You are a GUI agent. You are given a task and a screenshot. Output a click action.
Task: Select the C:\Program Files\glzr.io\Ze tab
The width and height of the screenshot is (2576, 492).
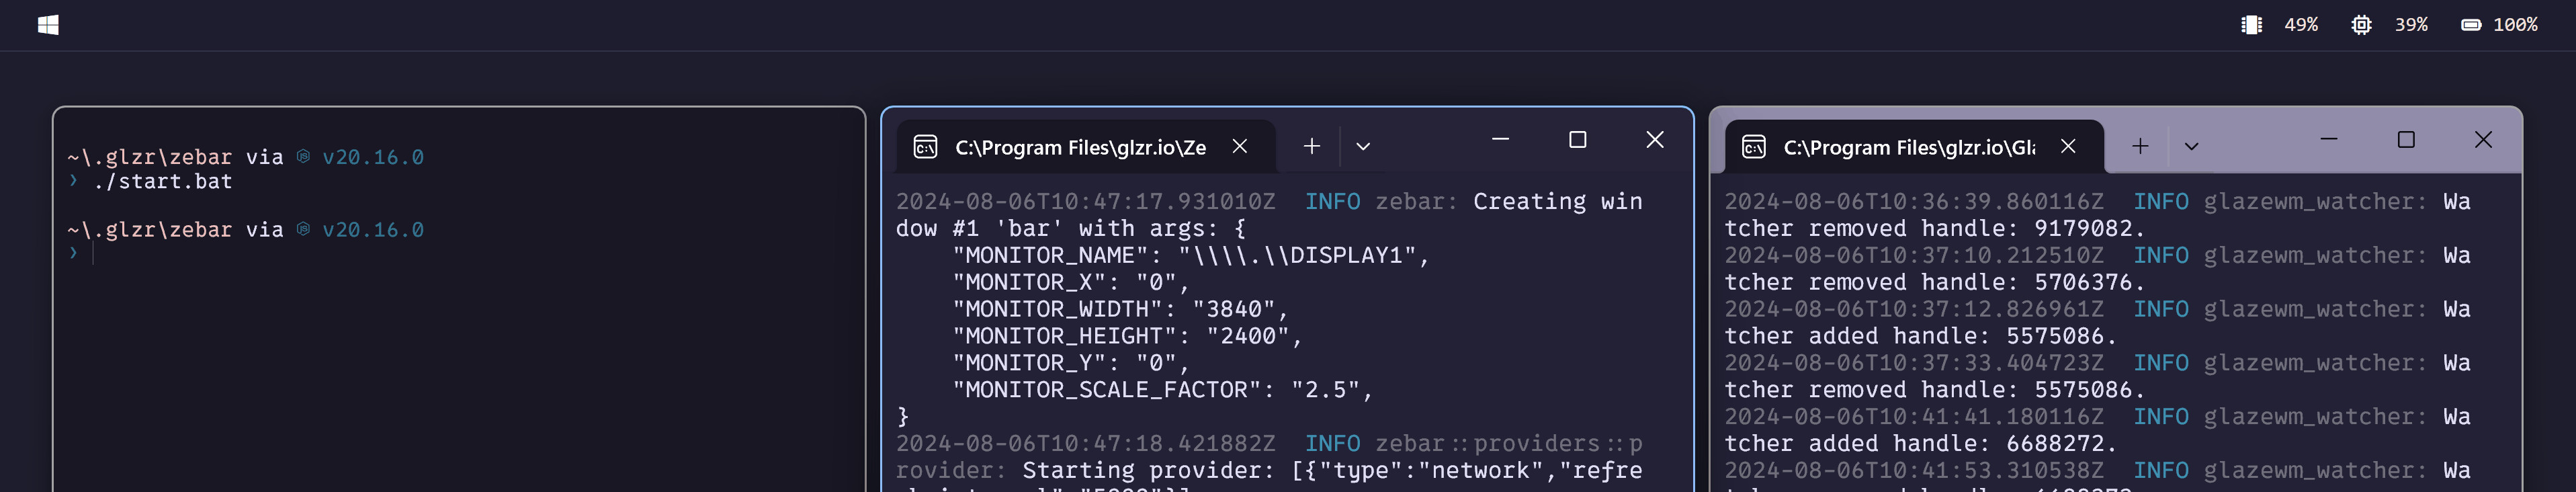point(1080,148)
